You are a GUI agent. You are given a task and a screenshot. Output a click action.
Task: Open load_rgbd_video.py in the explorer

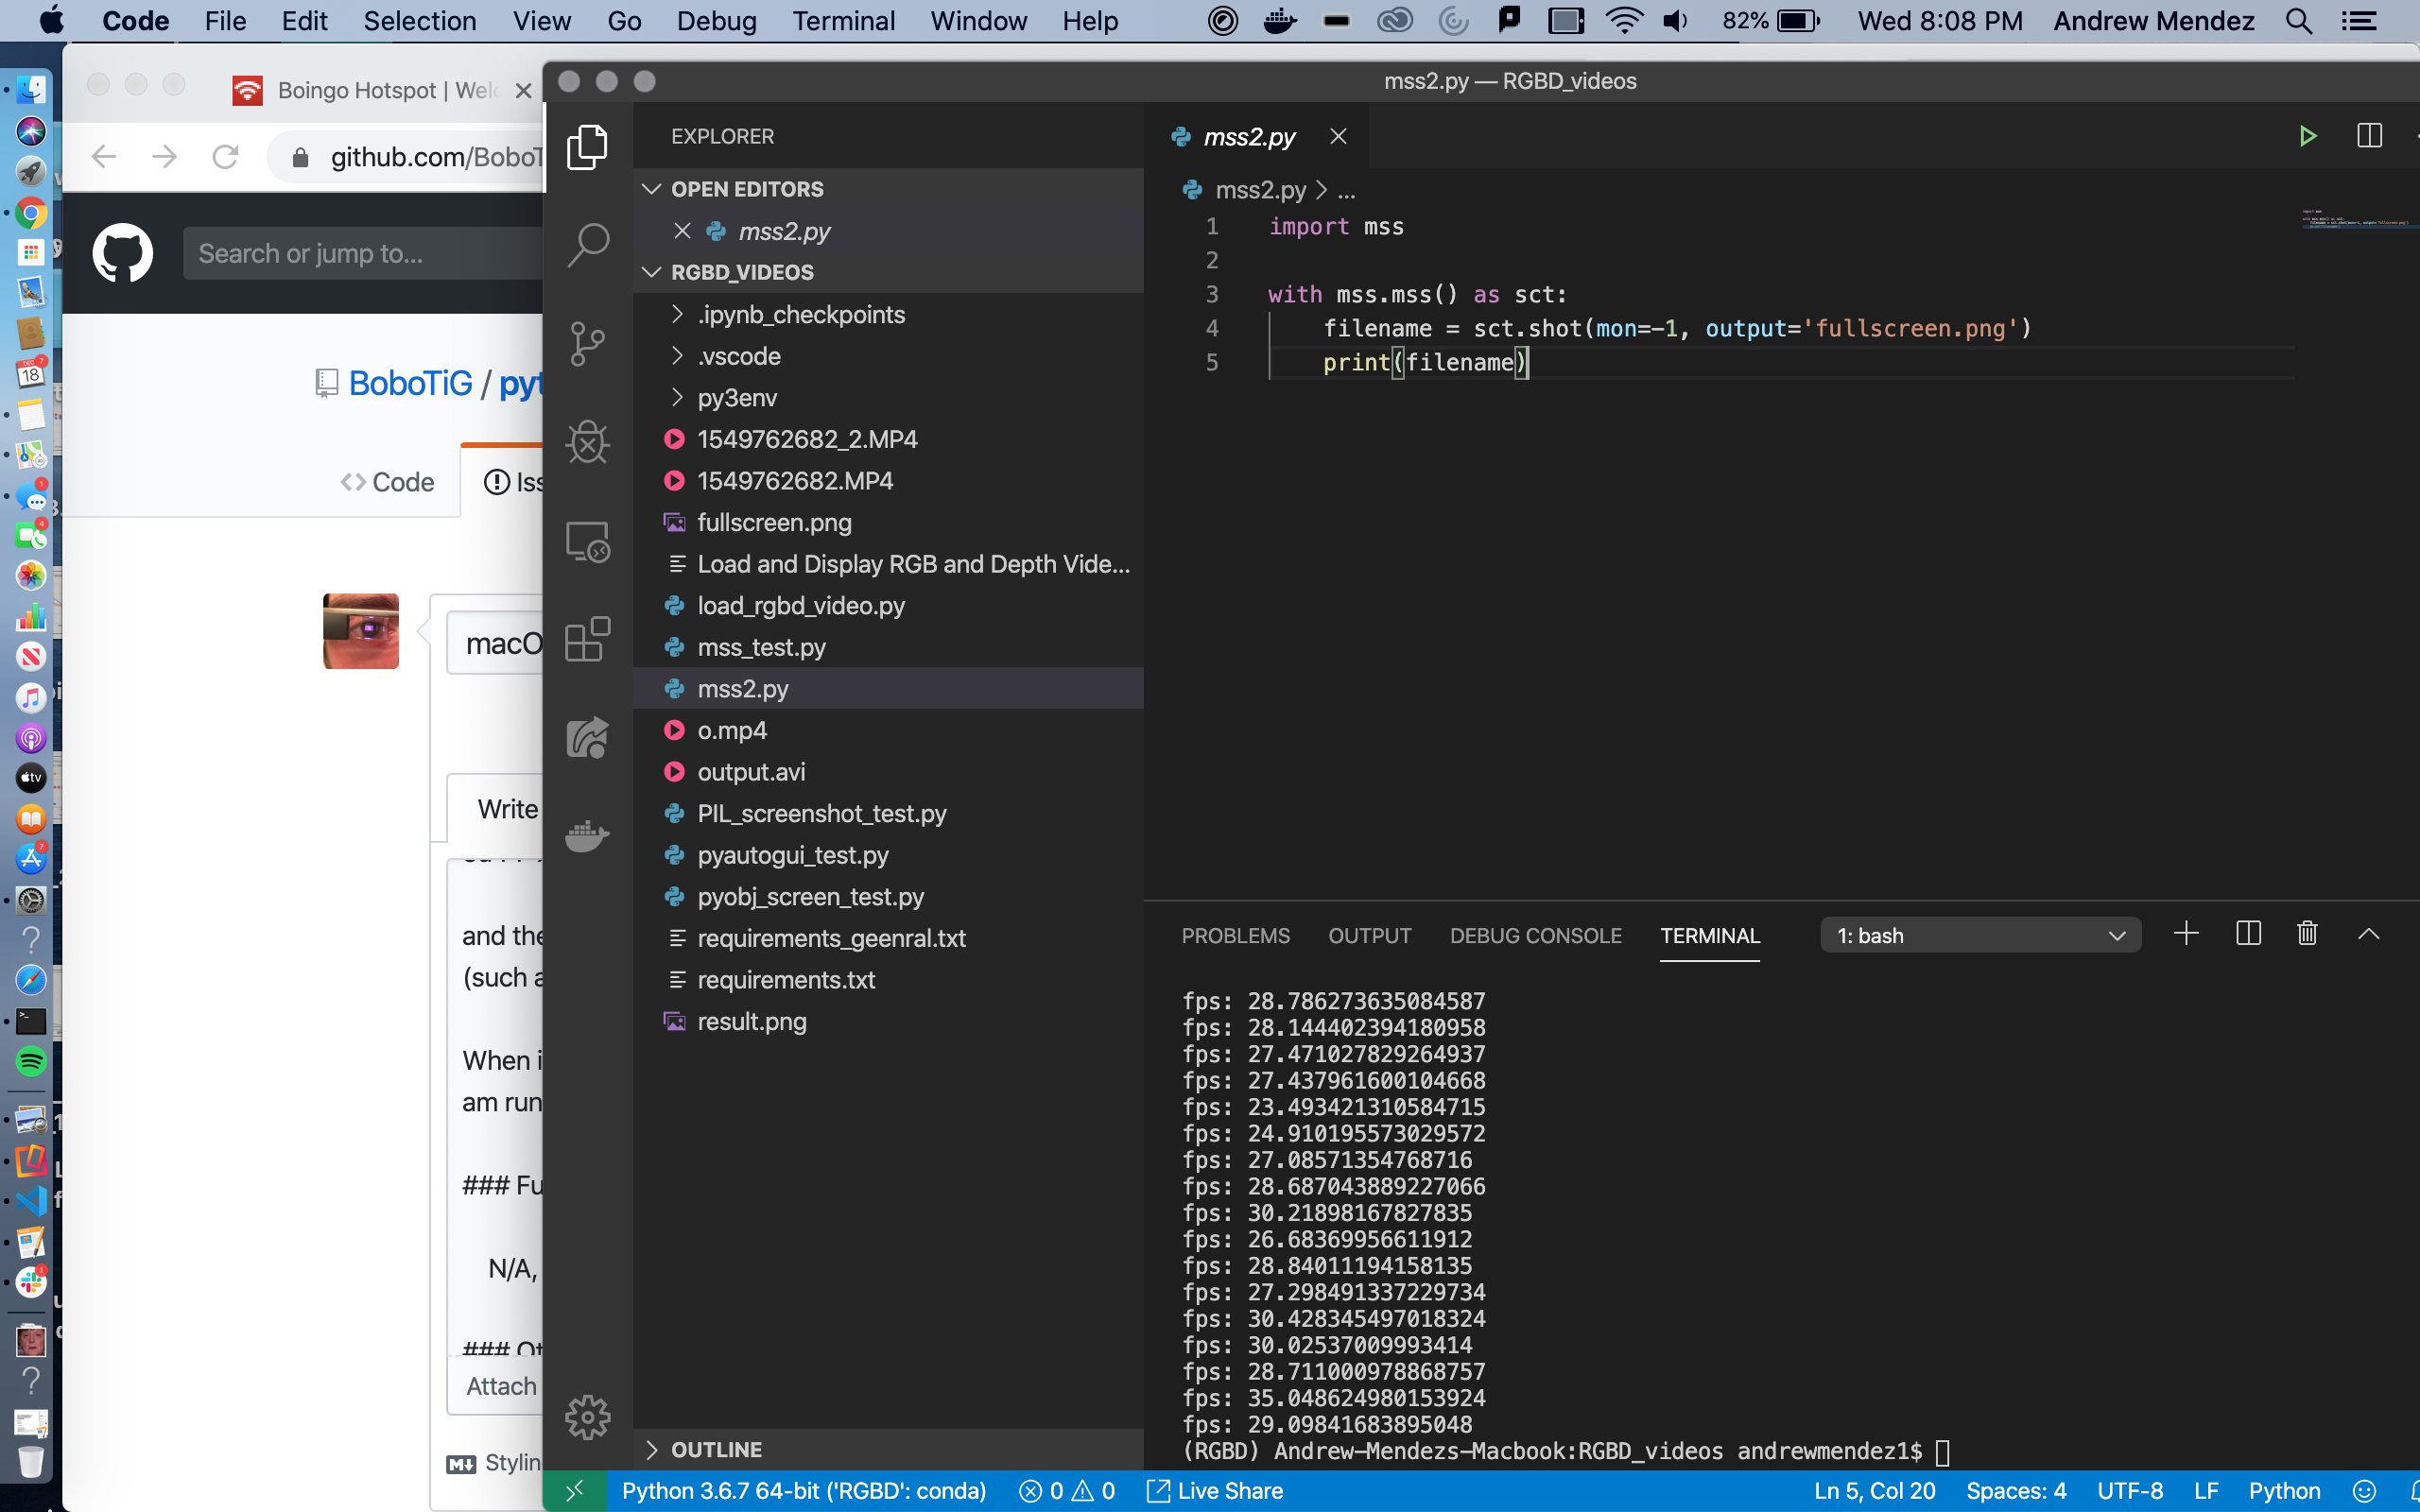pyautogui.click(x=801, y=606)
